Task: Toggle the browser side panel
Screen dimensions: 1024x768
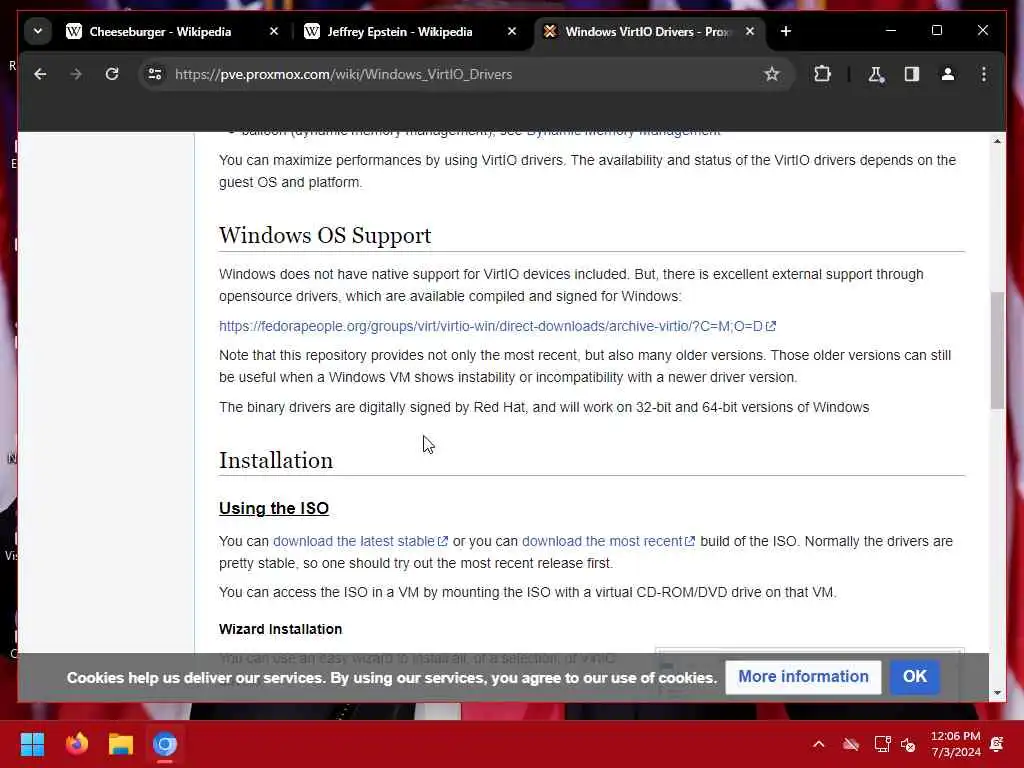Action: (x=912, y=74)
